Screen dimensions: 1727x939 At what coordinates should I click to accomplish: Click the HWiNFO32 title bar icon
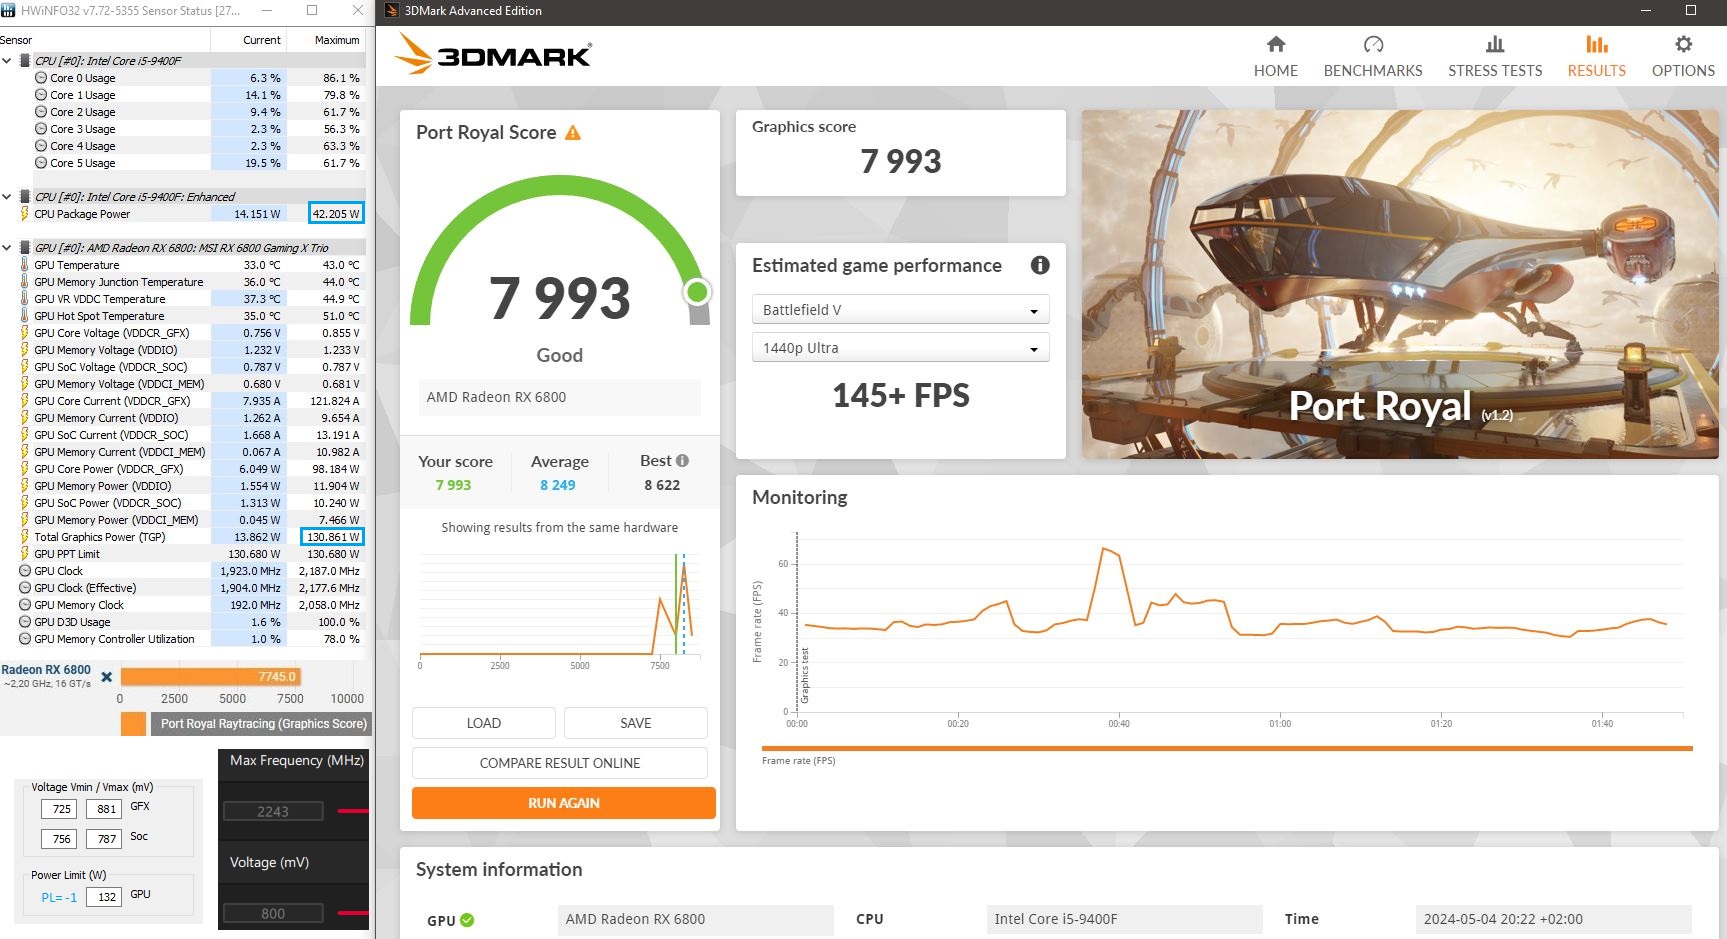pyautogui.click(x=9, y=11)
